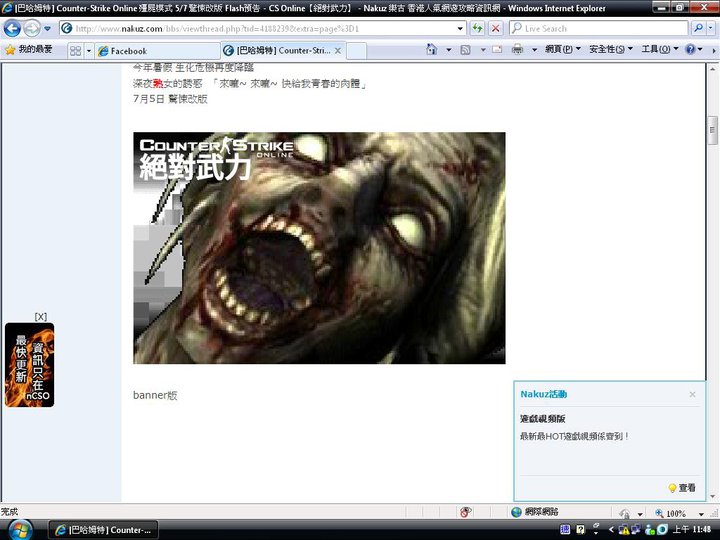Click the Counter-... taskbar window button

[103, 530]
